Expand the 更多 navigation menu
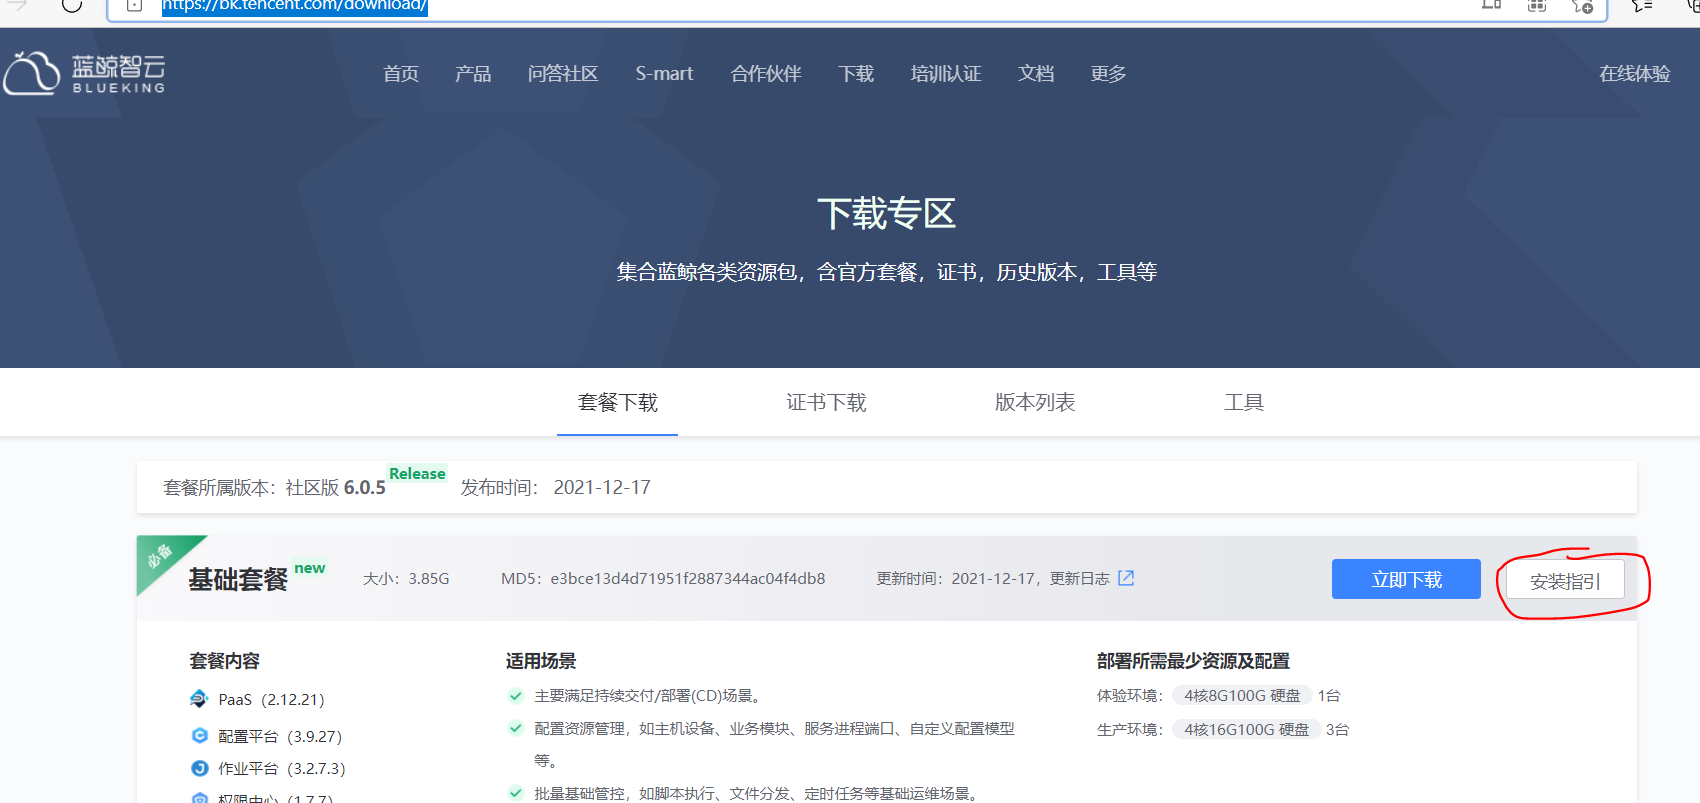Viewport: 1700px width, 803px height. point(1108,74)
